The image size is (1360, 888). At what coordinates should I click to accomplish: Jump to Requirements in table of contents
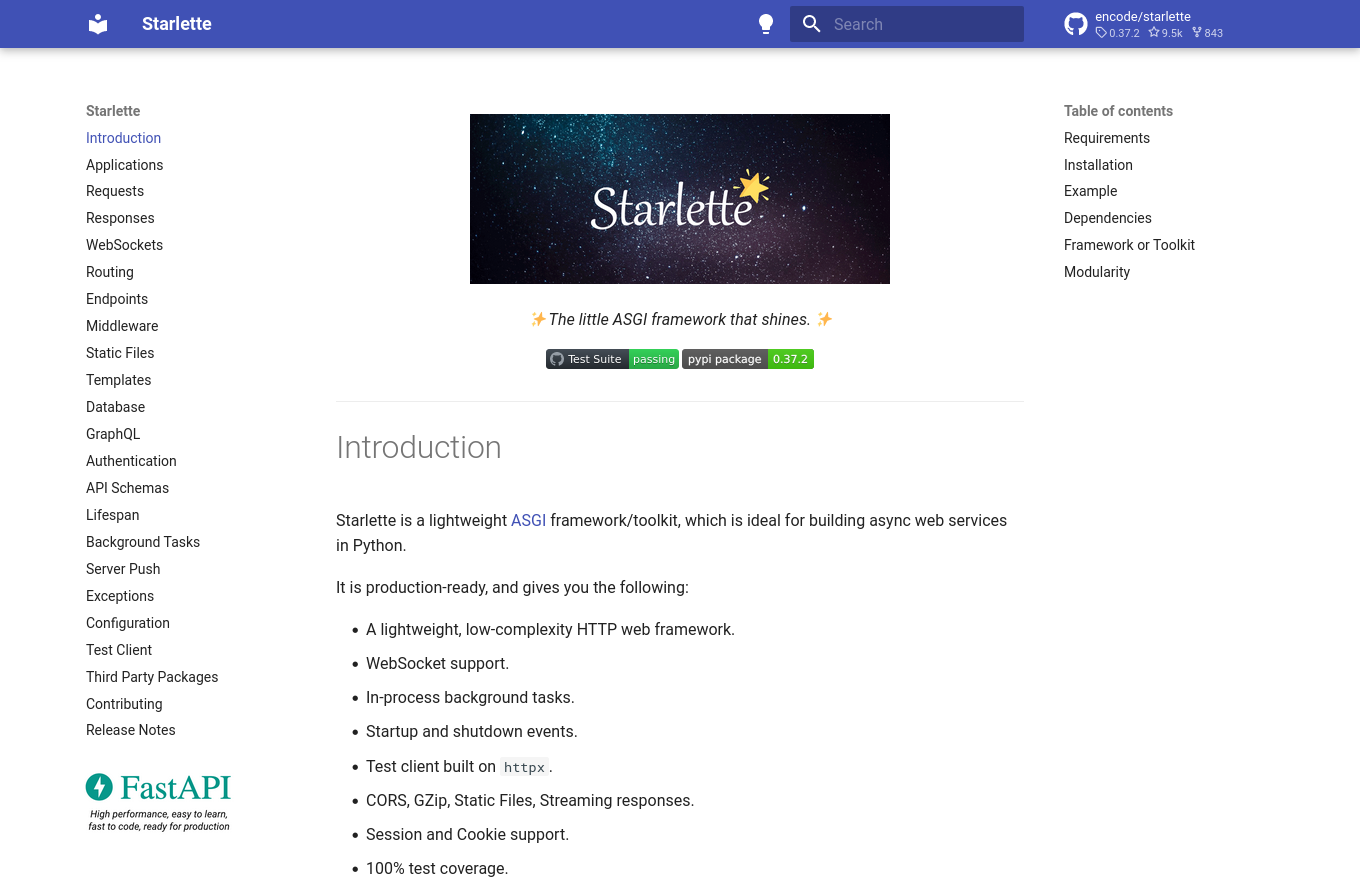click(1107, 138)
